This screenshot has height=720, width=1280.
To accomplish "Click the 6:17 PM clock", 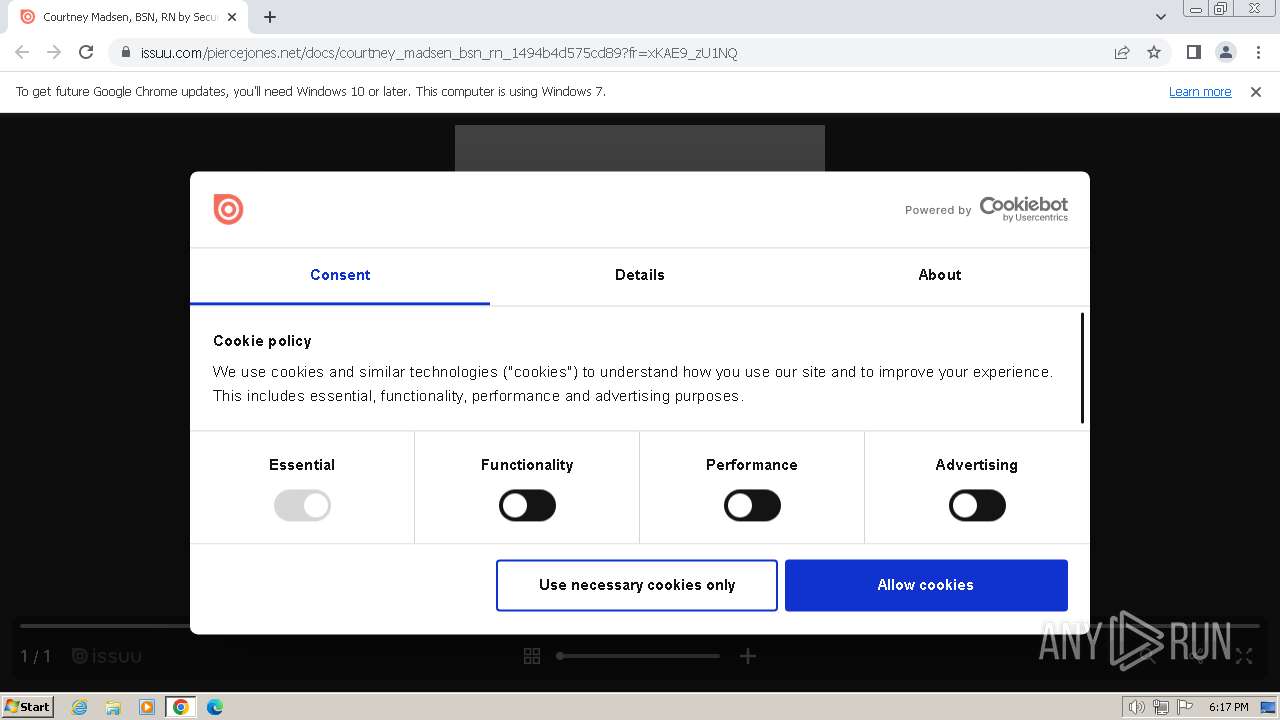I will (x=1228, y=707).
